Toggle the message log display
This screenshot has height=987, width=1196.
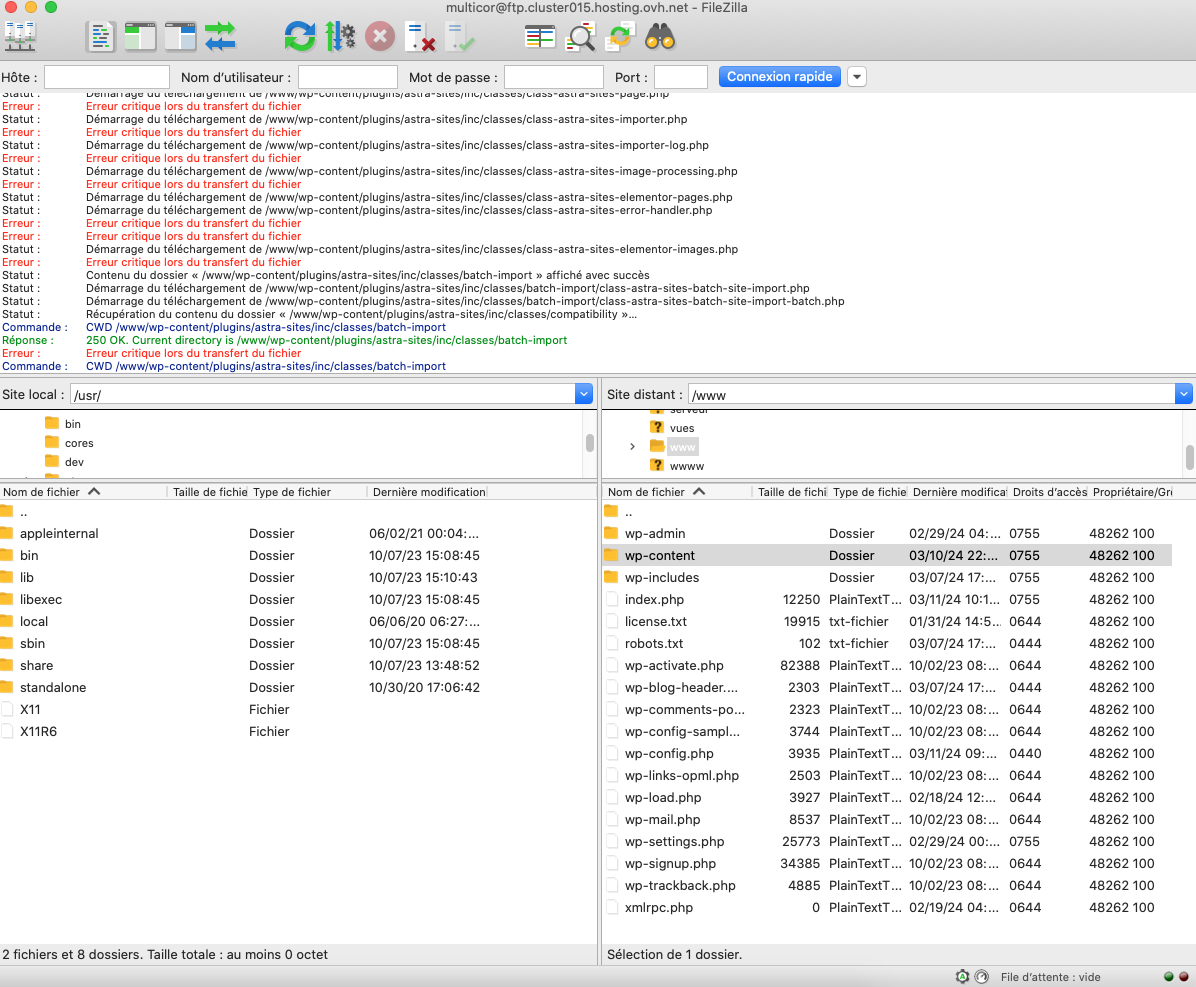[x=101, y=37]
